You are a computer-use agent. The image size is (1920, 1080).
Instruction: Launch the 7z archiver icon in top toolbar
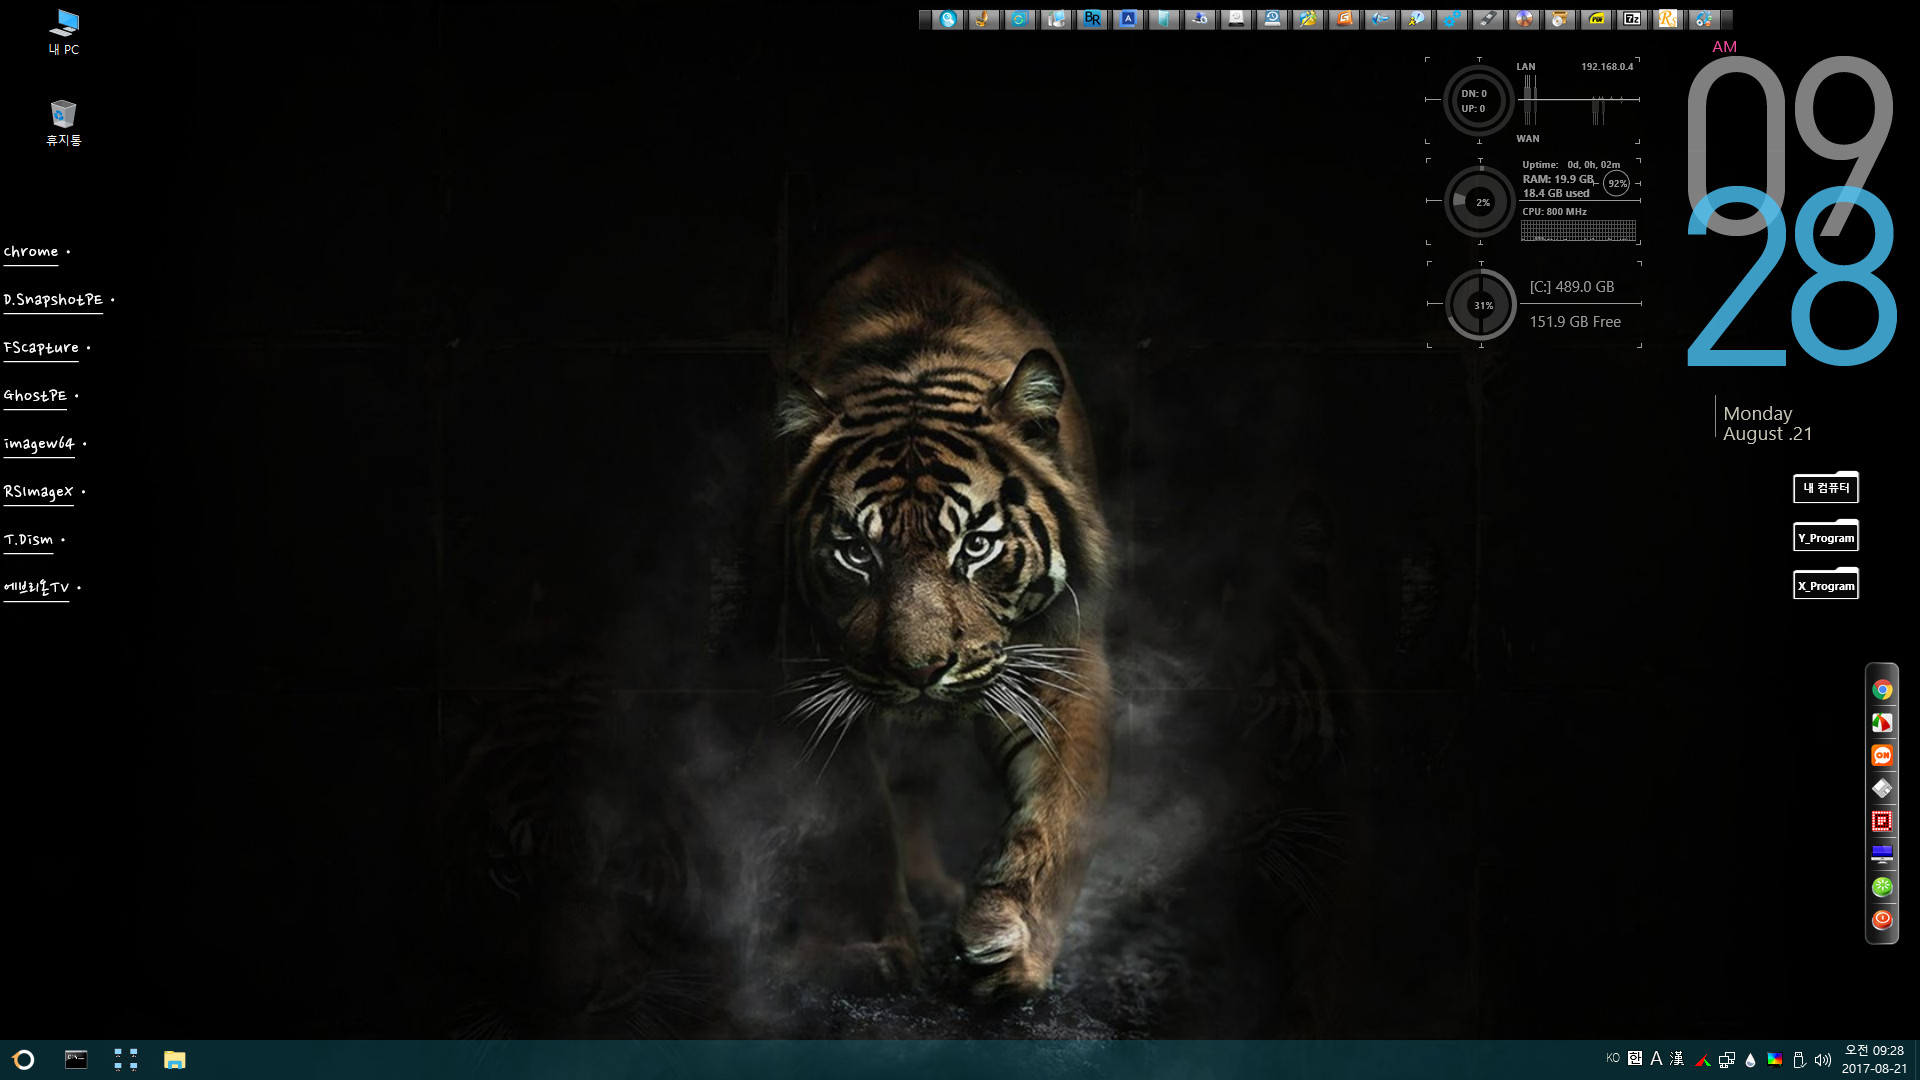click(1632, 19)
